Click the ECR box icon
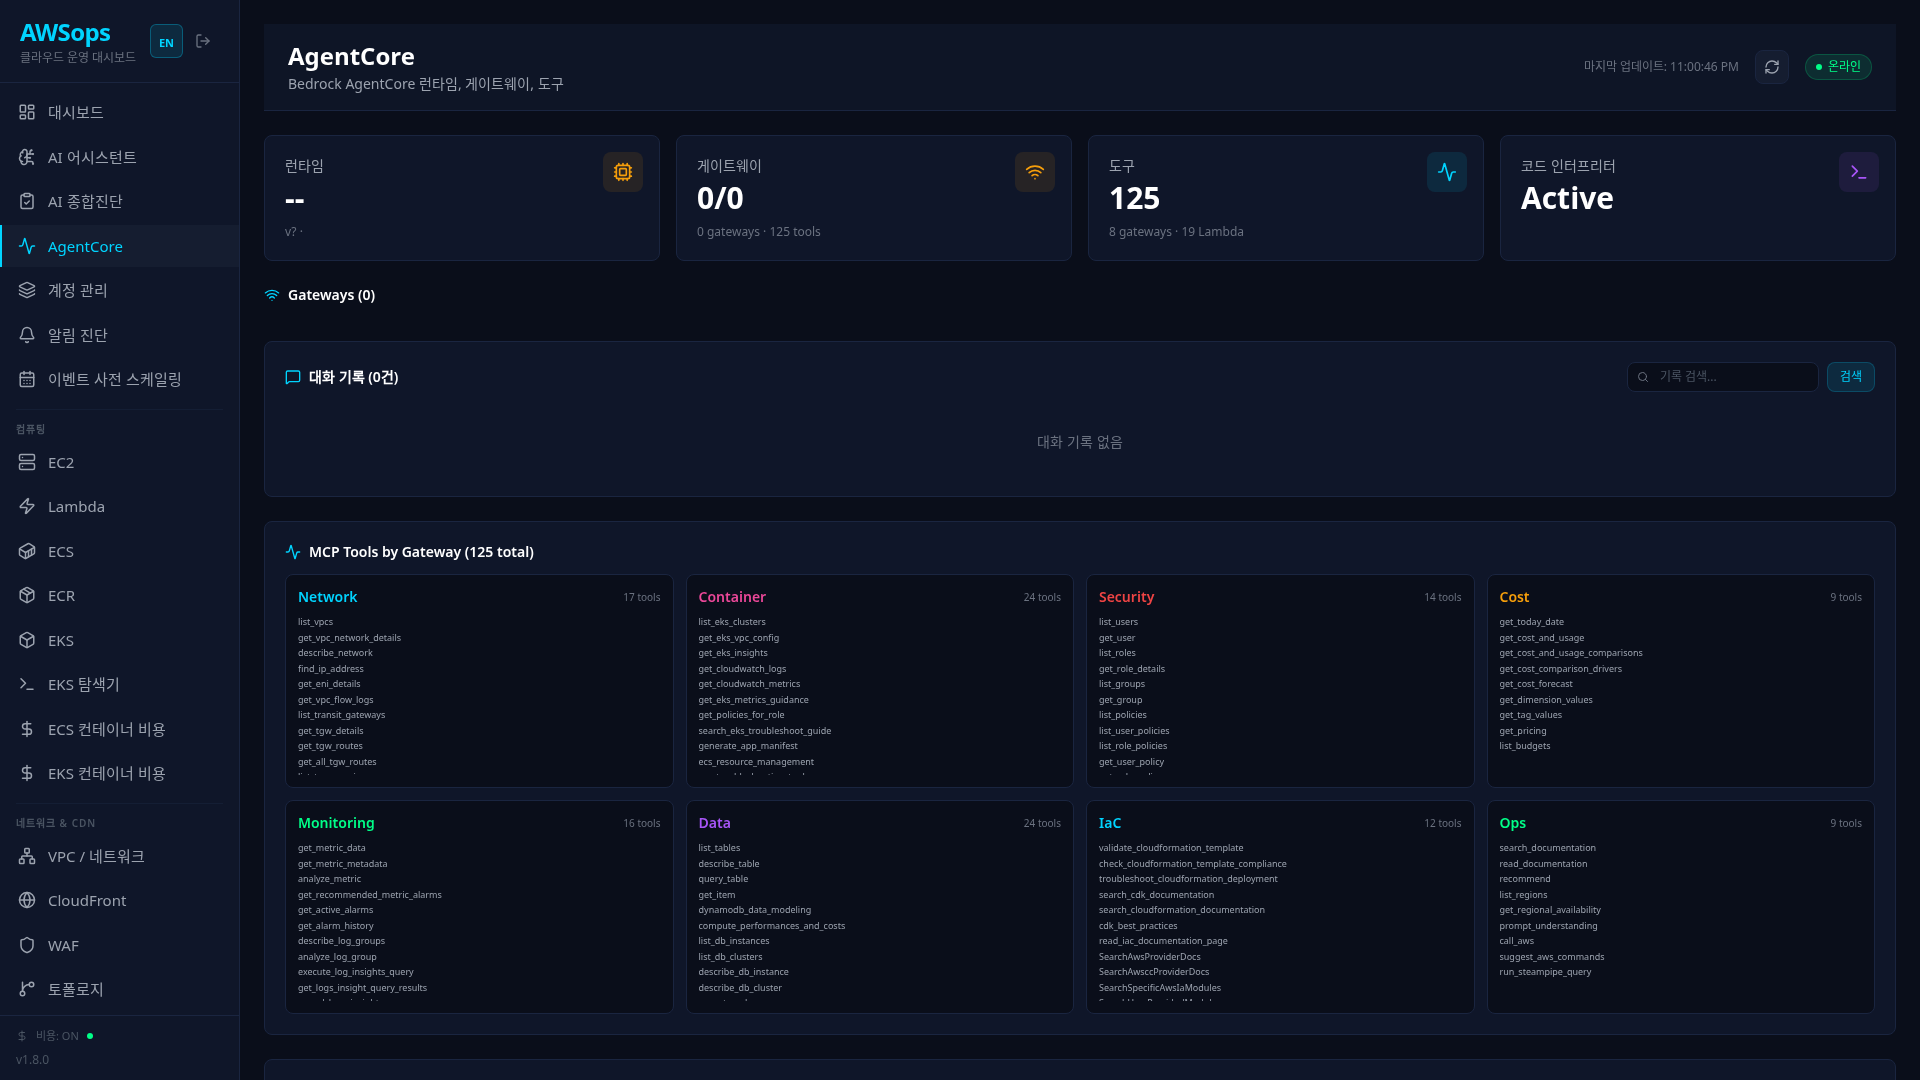This screenshot has width=1920, height=1080. [x=27, y=595]
